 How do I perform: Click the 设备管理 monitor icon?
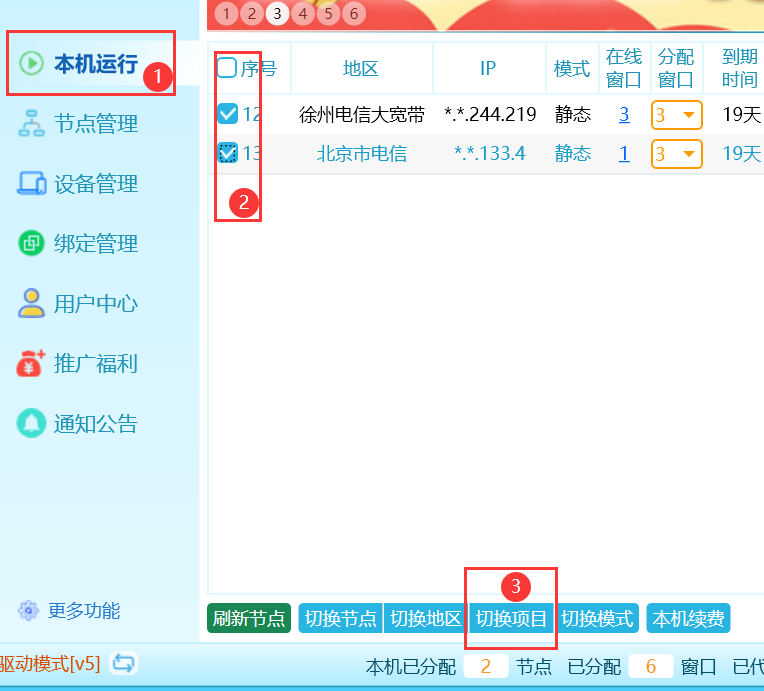31,184
